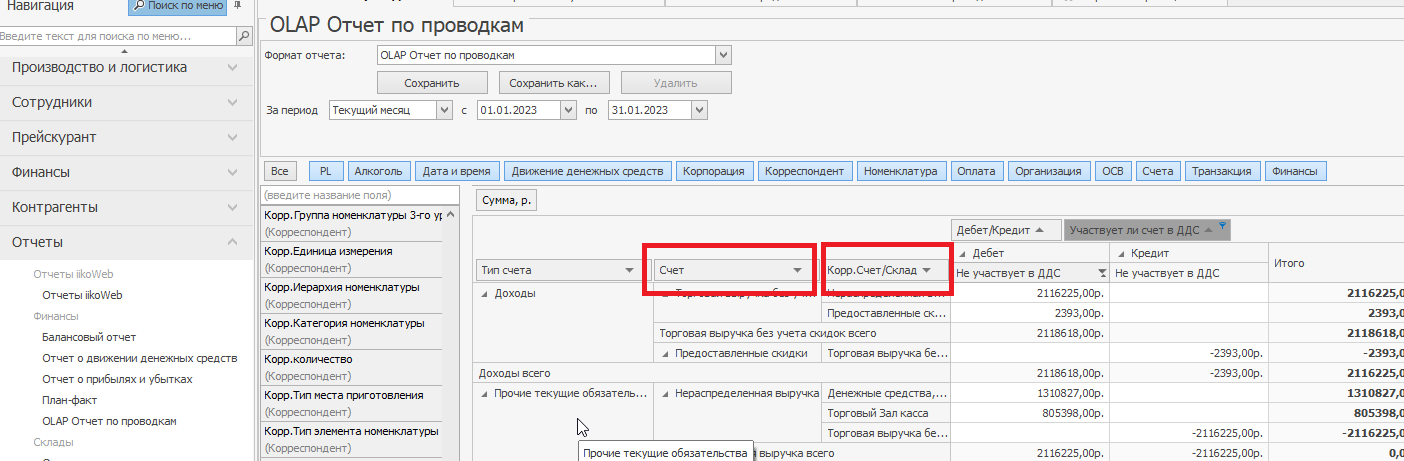Click the pin icon in the Навигация header
Viewport: 1404px width, 461px height.
coord(237,6)
